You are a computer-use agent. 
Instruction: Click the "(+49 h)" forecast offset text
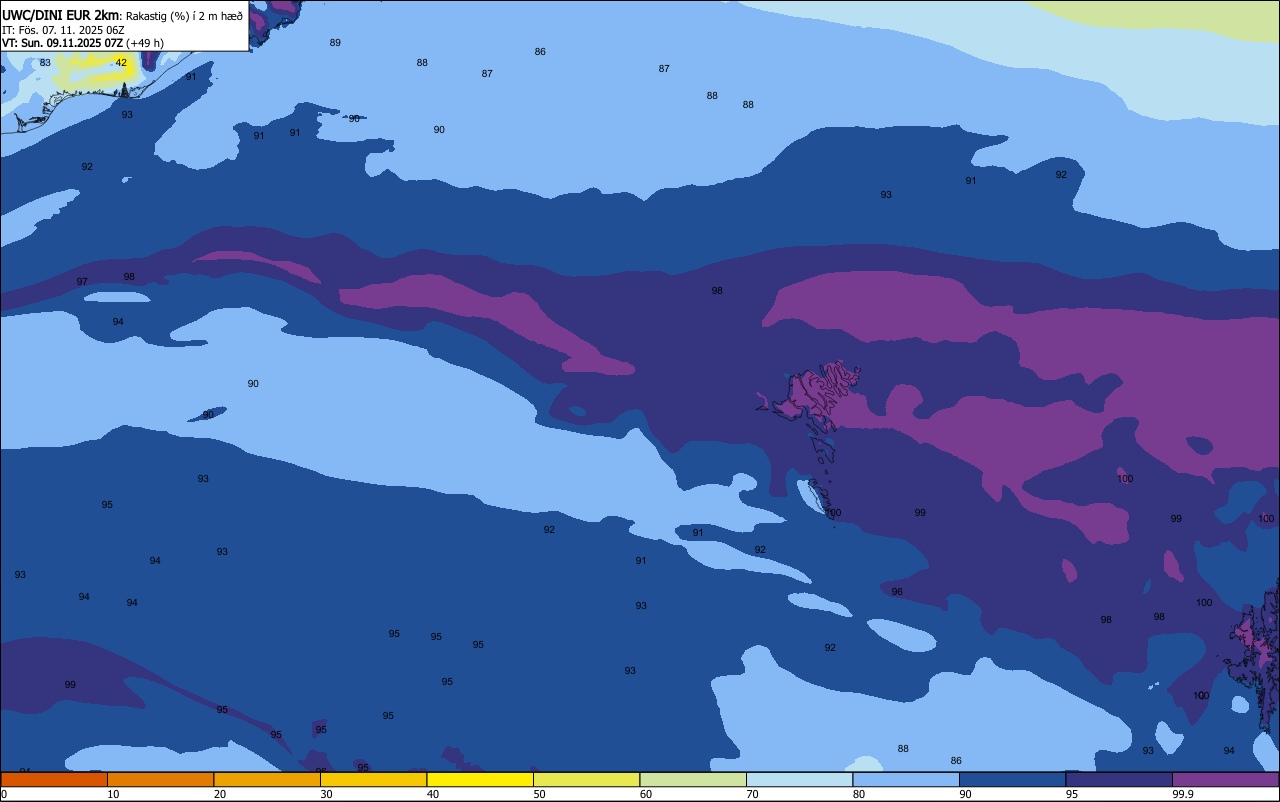click(x=145, y=43)
